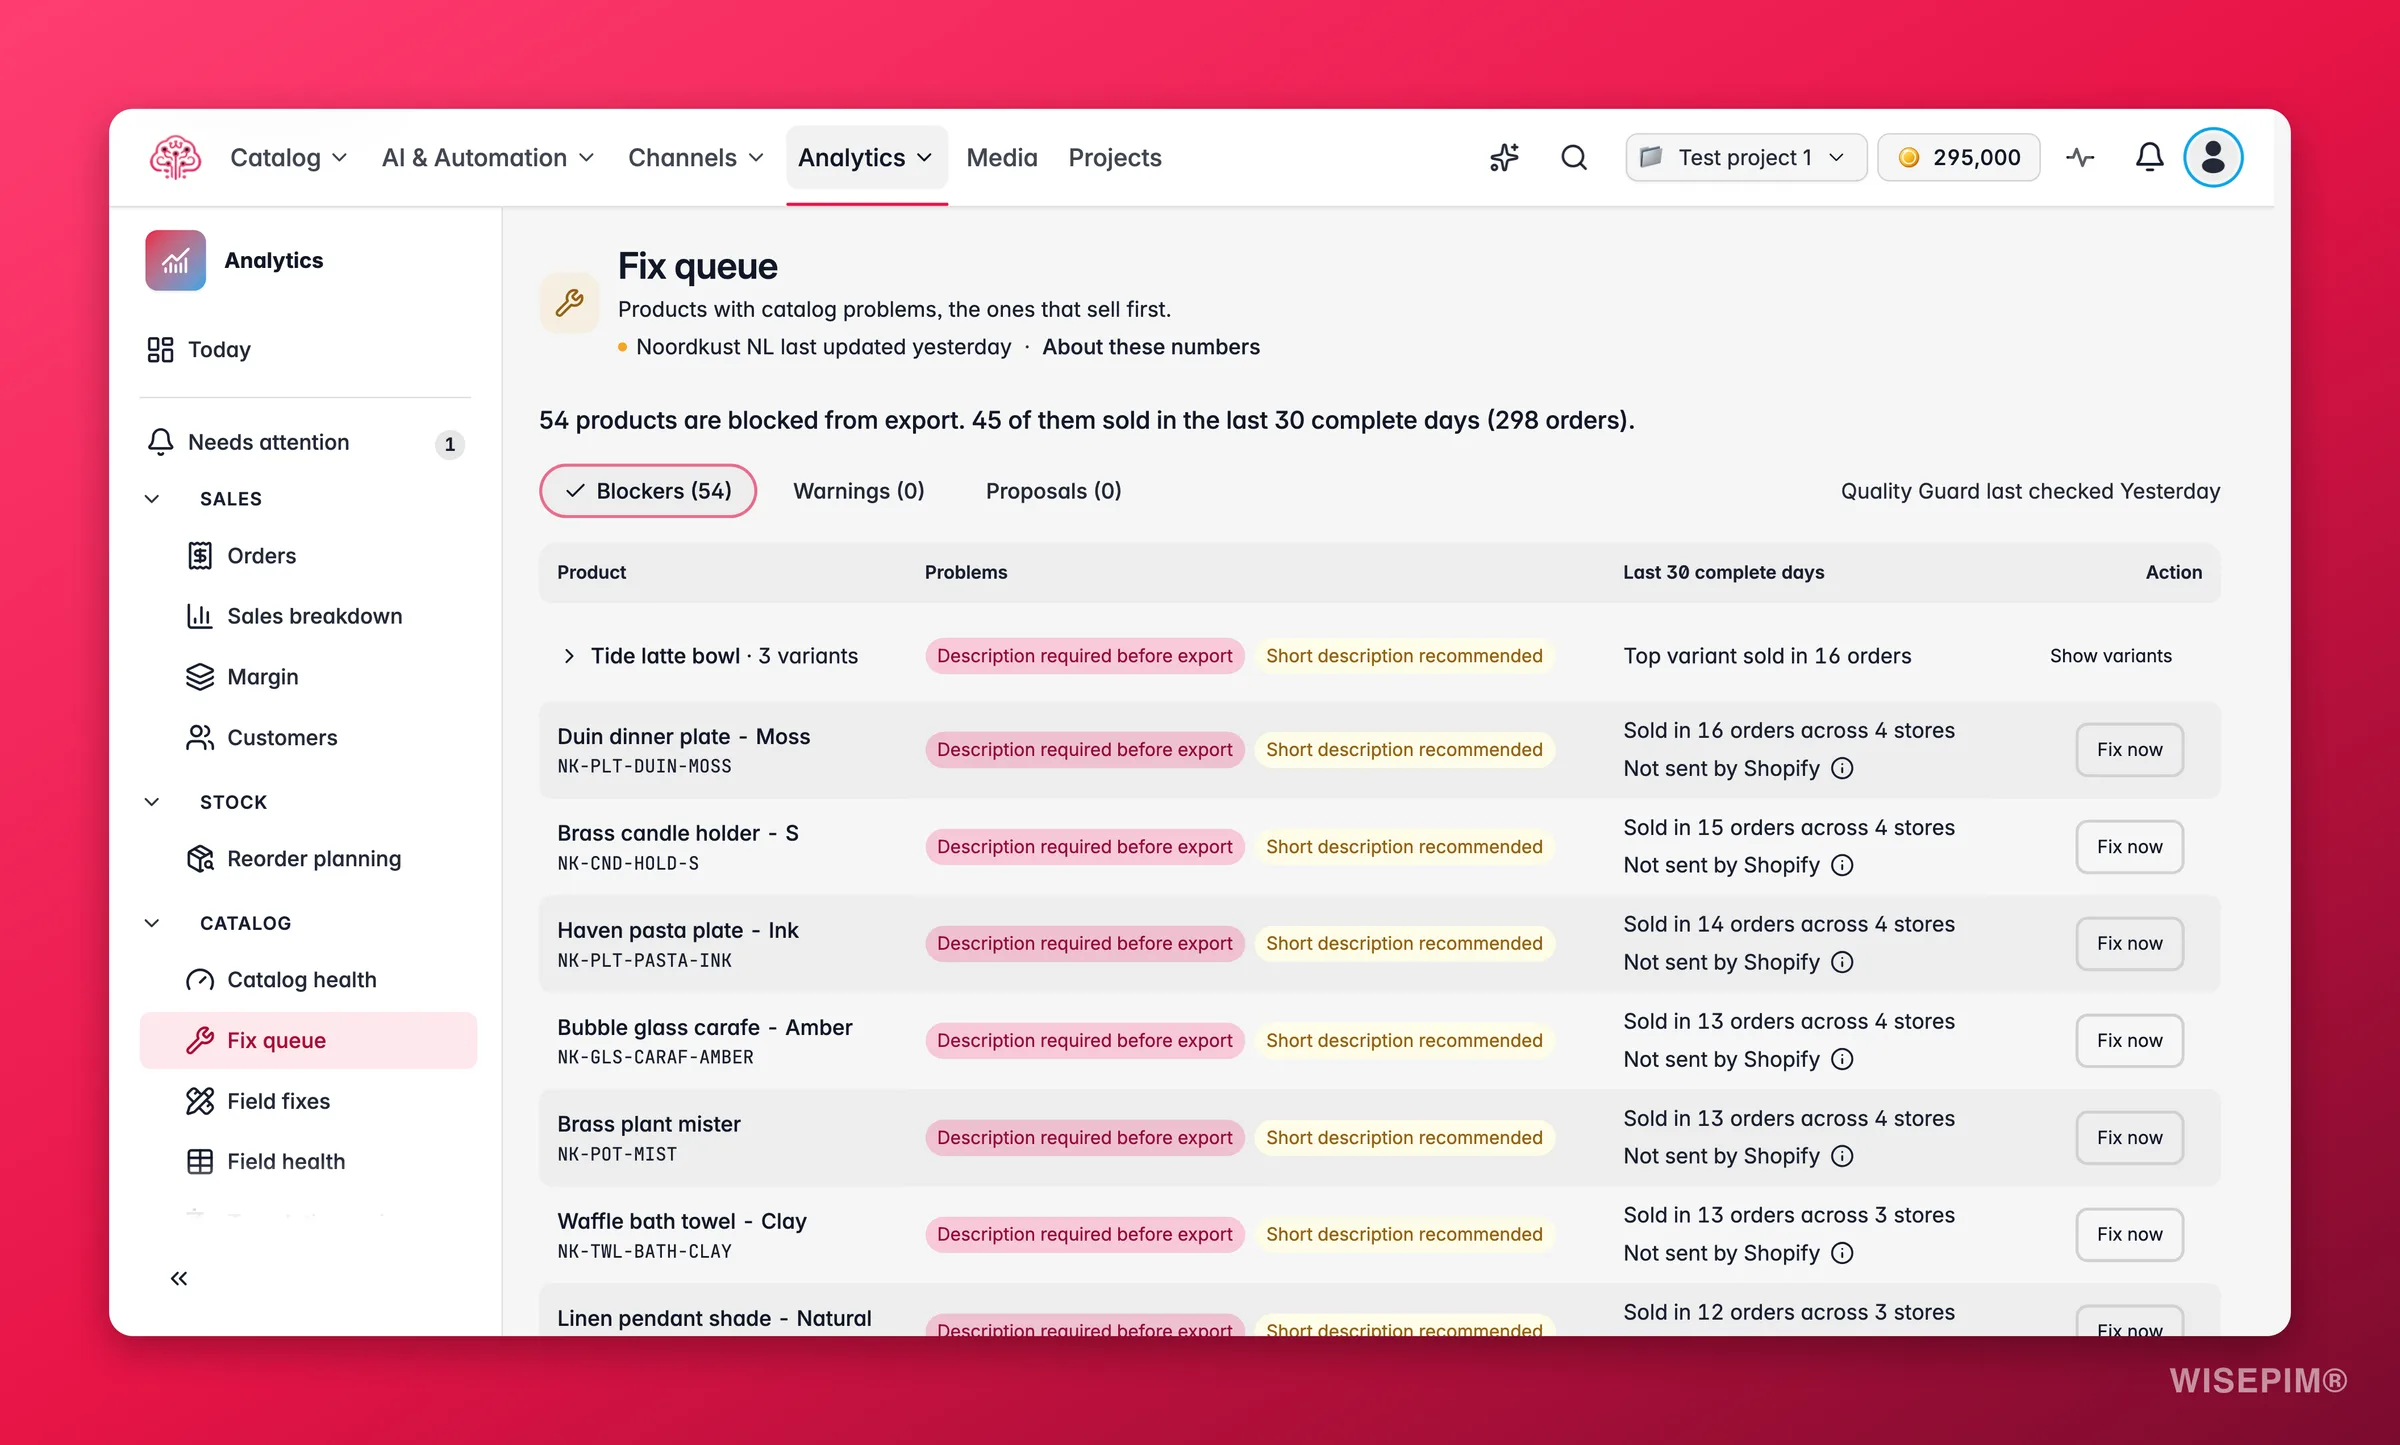Switch to the Proposals (0) tab
The height and width of the screenshot is (1445, 2400).
pyautogui.click(x=1054, y=491)
